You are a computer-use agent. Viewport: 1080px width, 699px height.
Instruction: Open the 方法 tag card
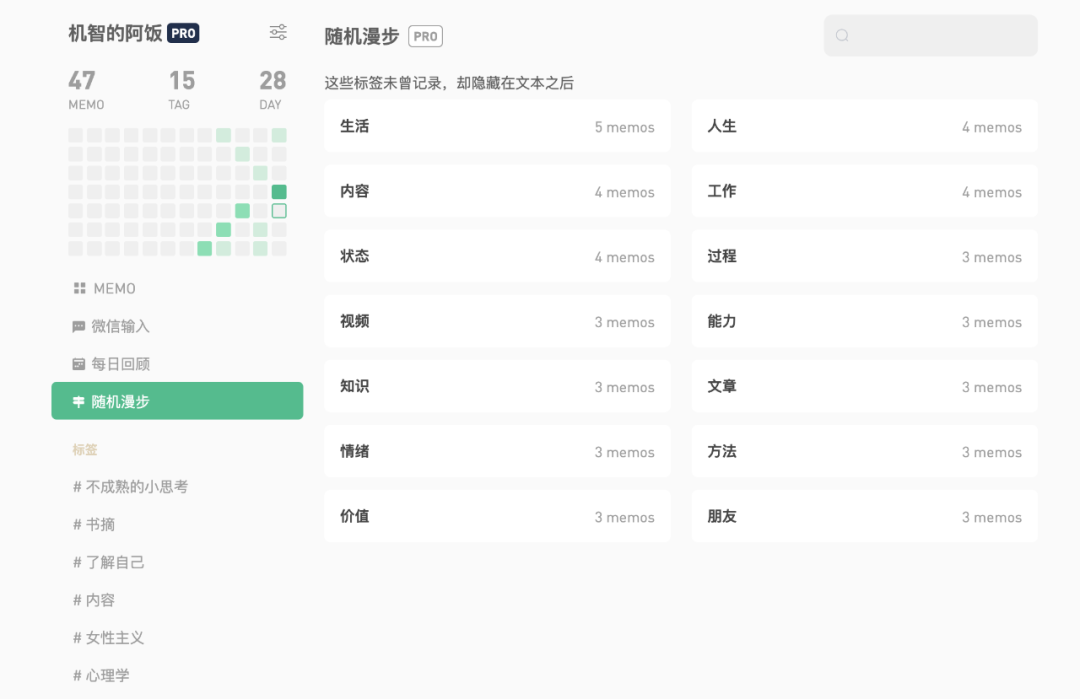click(864, 451)
